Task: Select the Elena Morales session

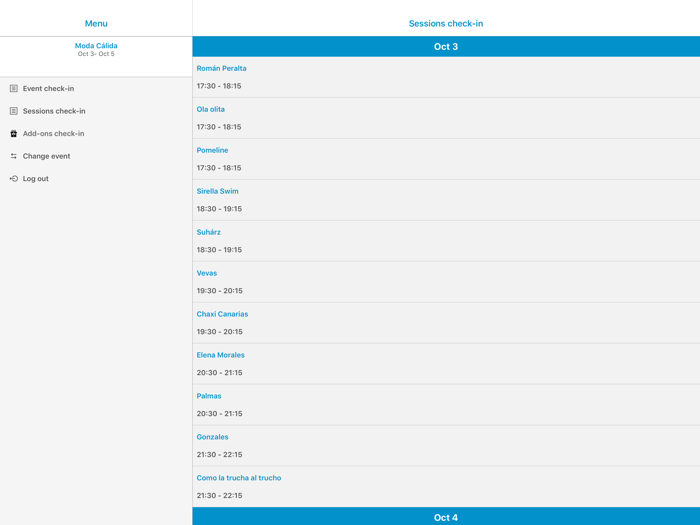Action: 446,364
